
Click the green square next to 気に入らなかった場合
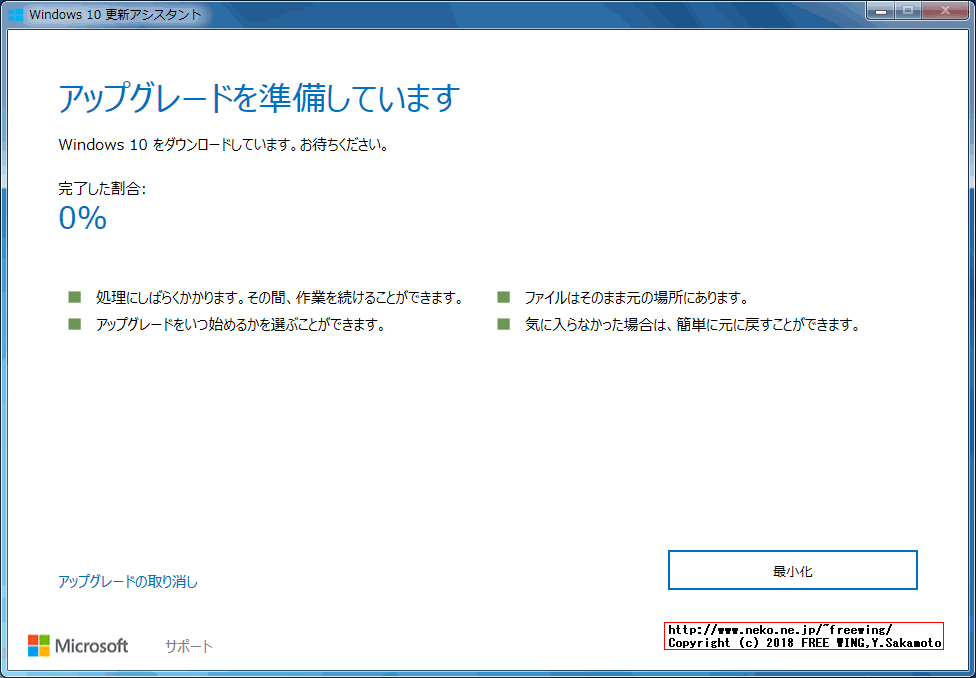(x=504, y=324)
